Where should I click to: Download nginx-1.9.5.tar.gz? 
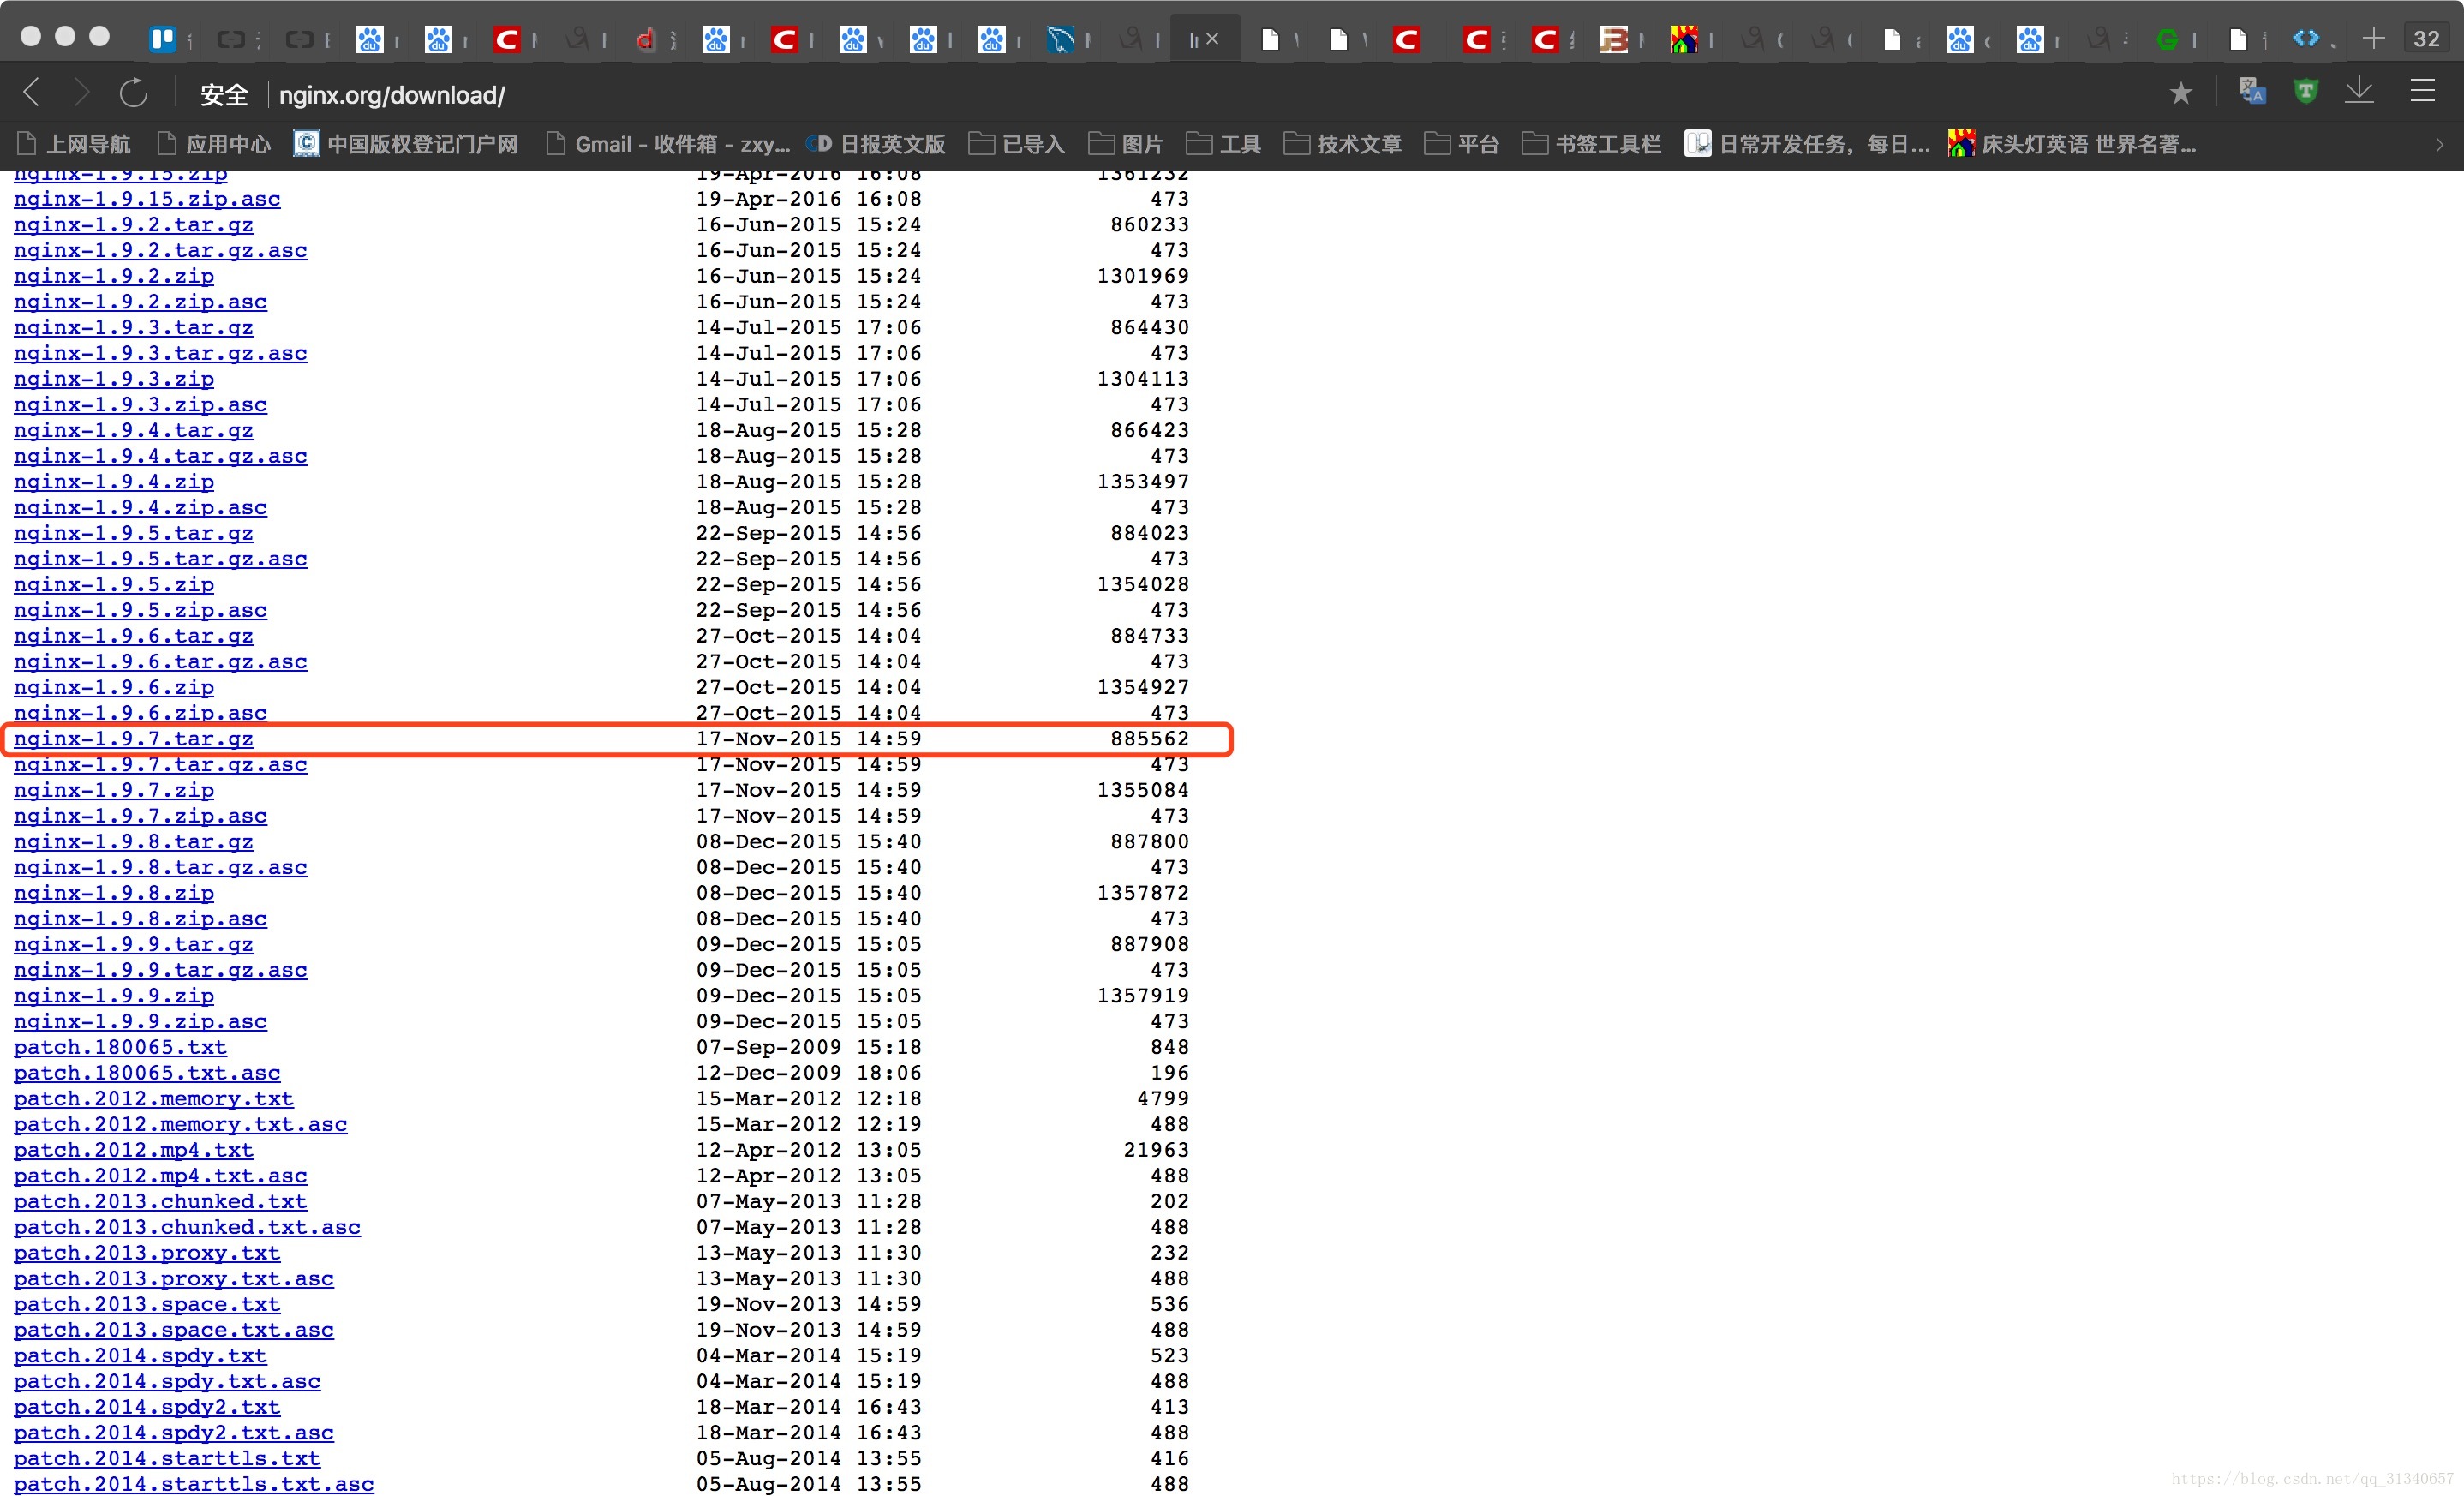(133, 534)
